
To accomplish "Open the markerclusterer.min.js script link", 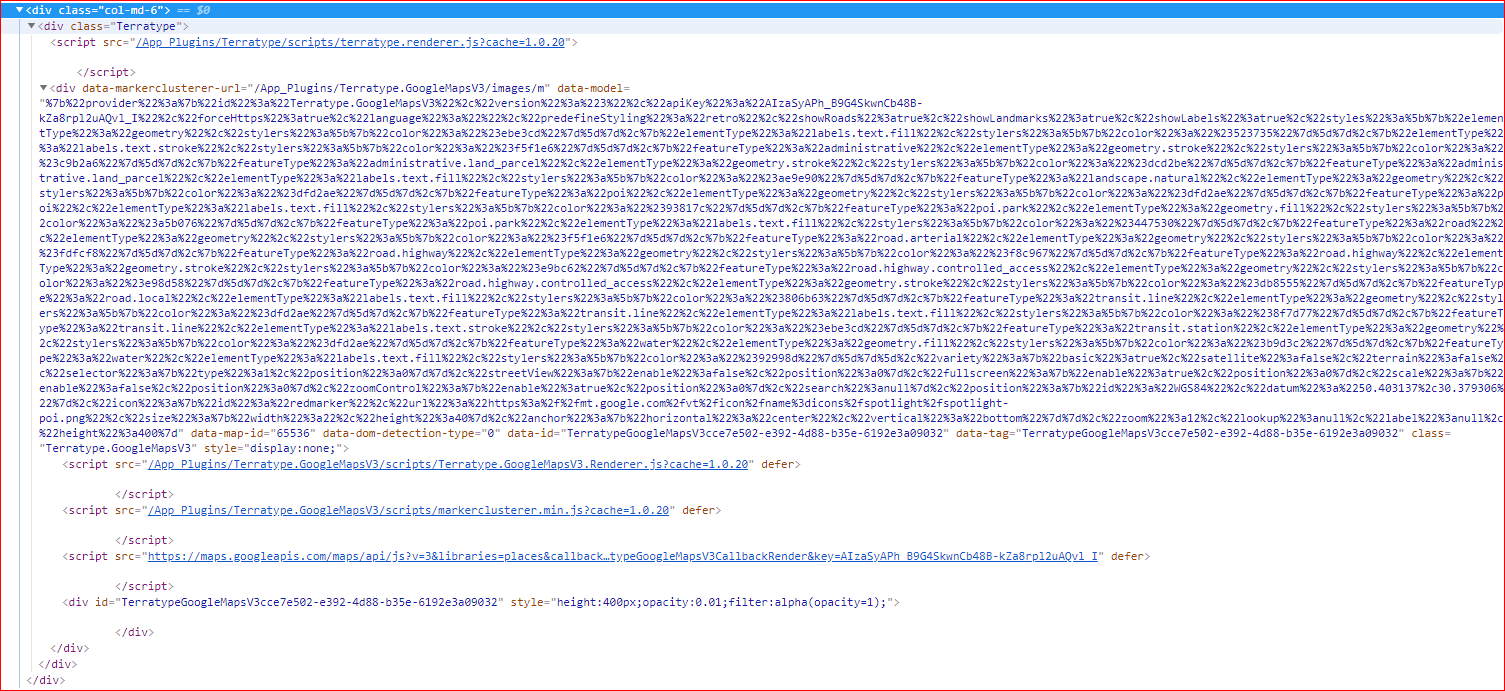I will pos(409,510).
